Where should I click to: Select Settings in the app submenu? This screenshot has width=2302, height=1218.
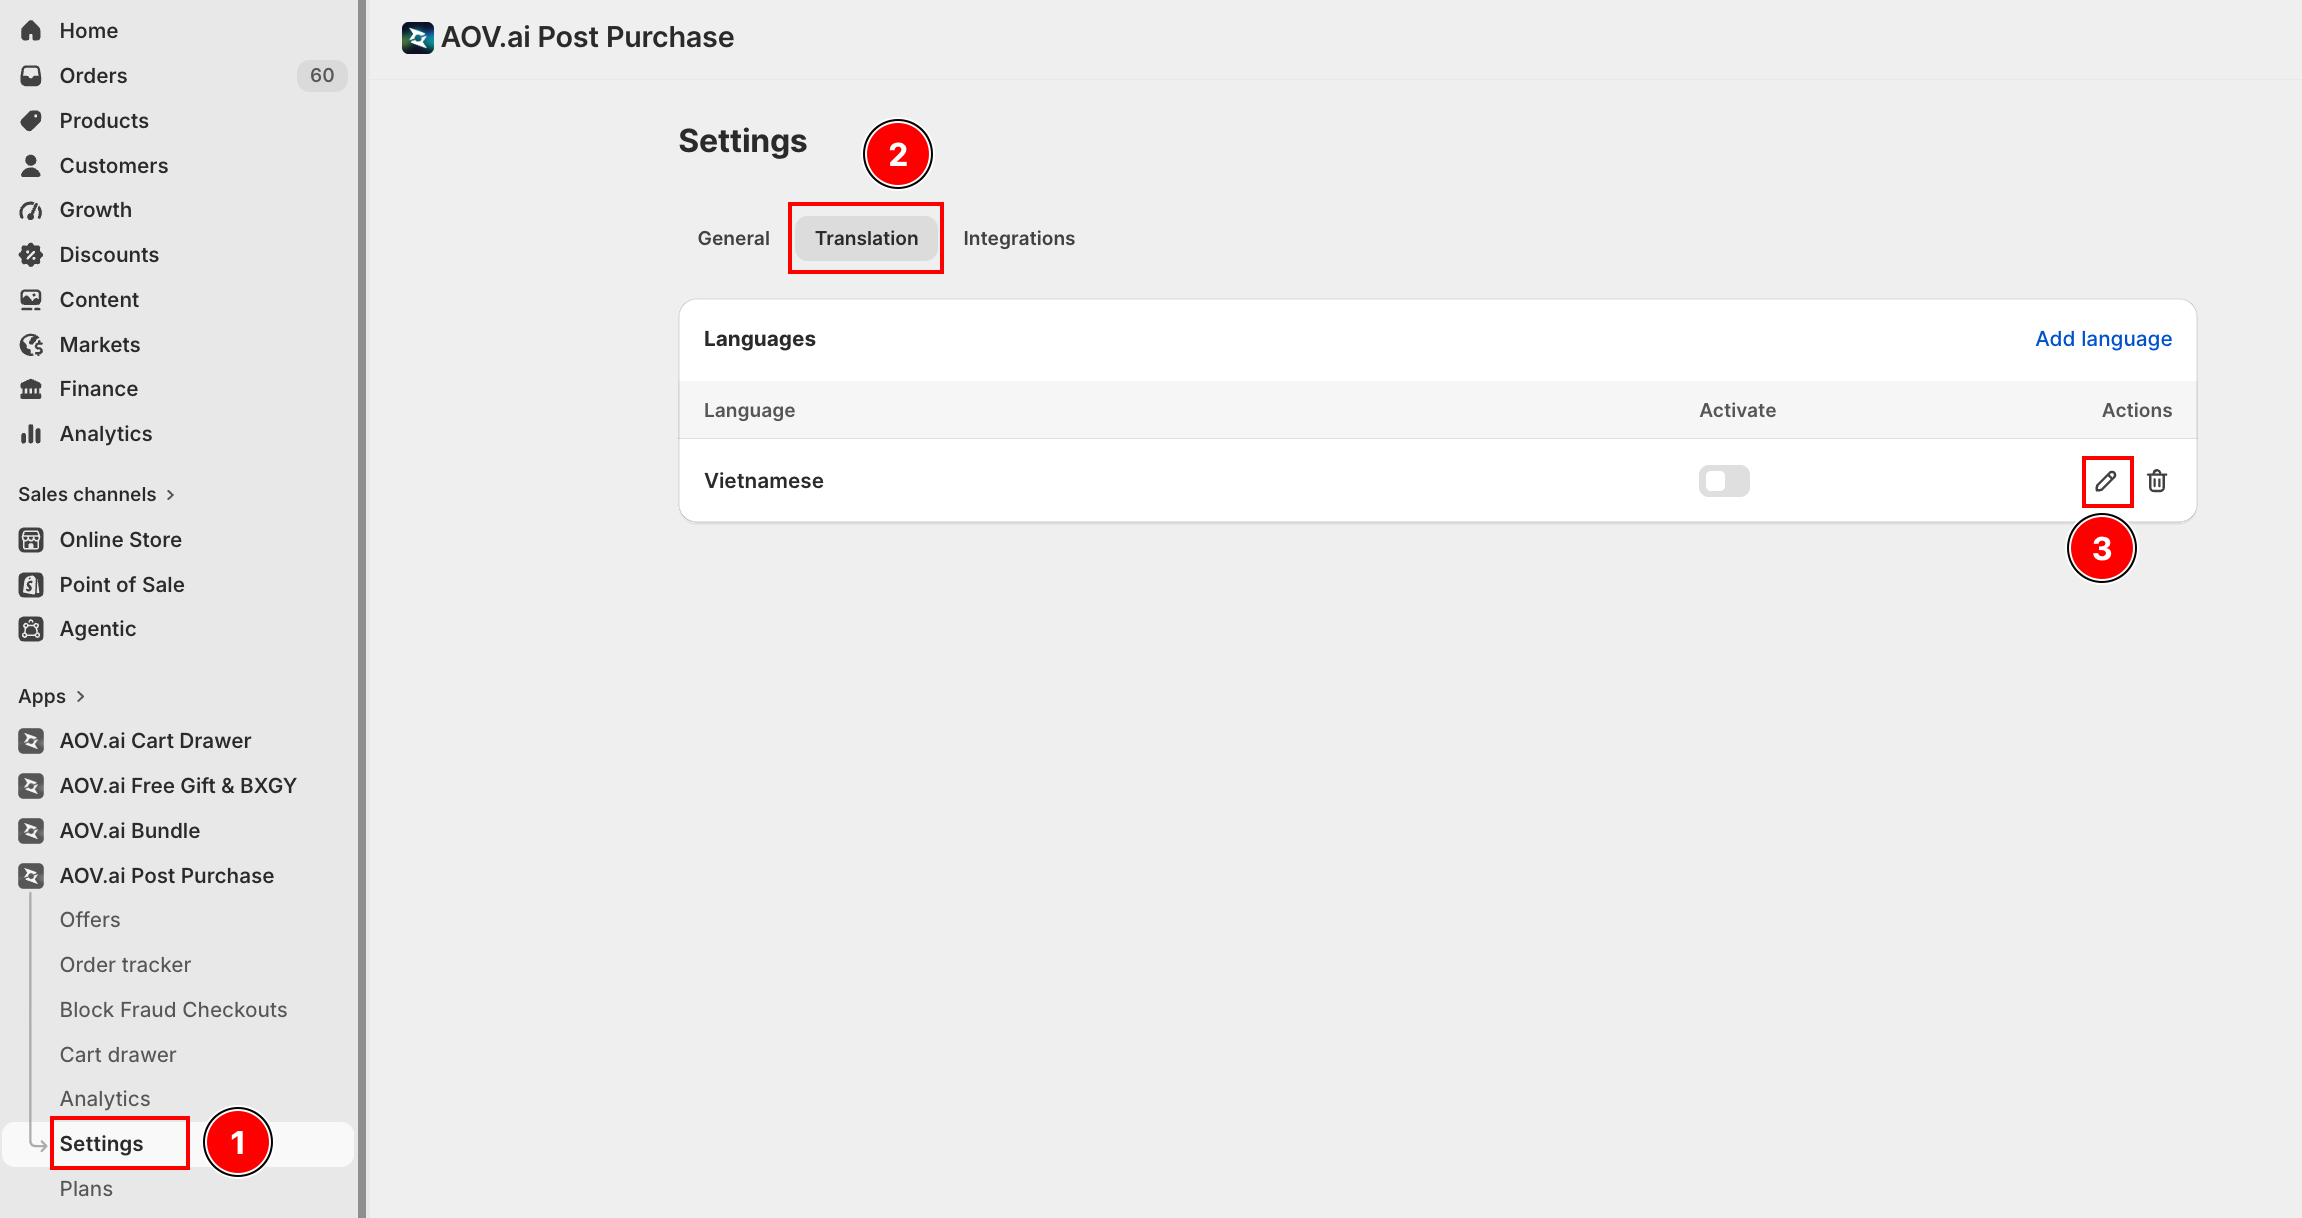point(101,1144)
